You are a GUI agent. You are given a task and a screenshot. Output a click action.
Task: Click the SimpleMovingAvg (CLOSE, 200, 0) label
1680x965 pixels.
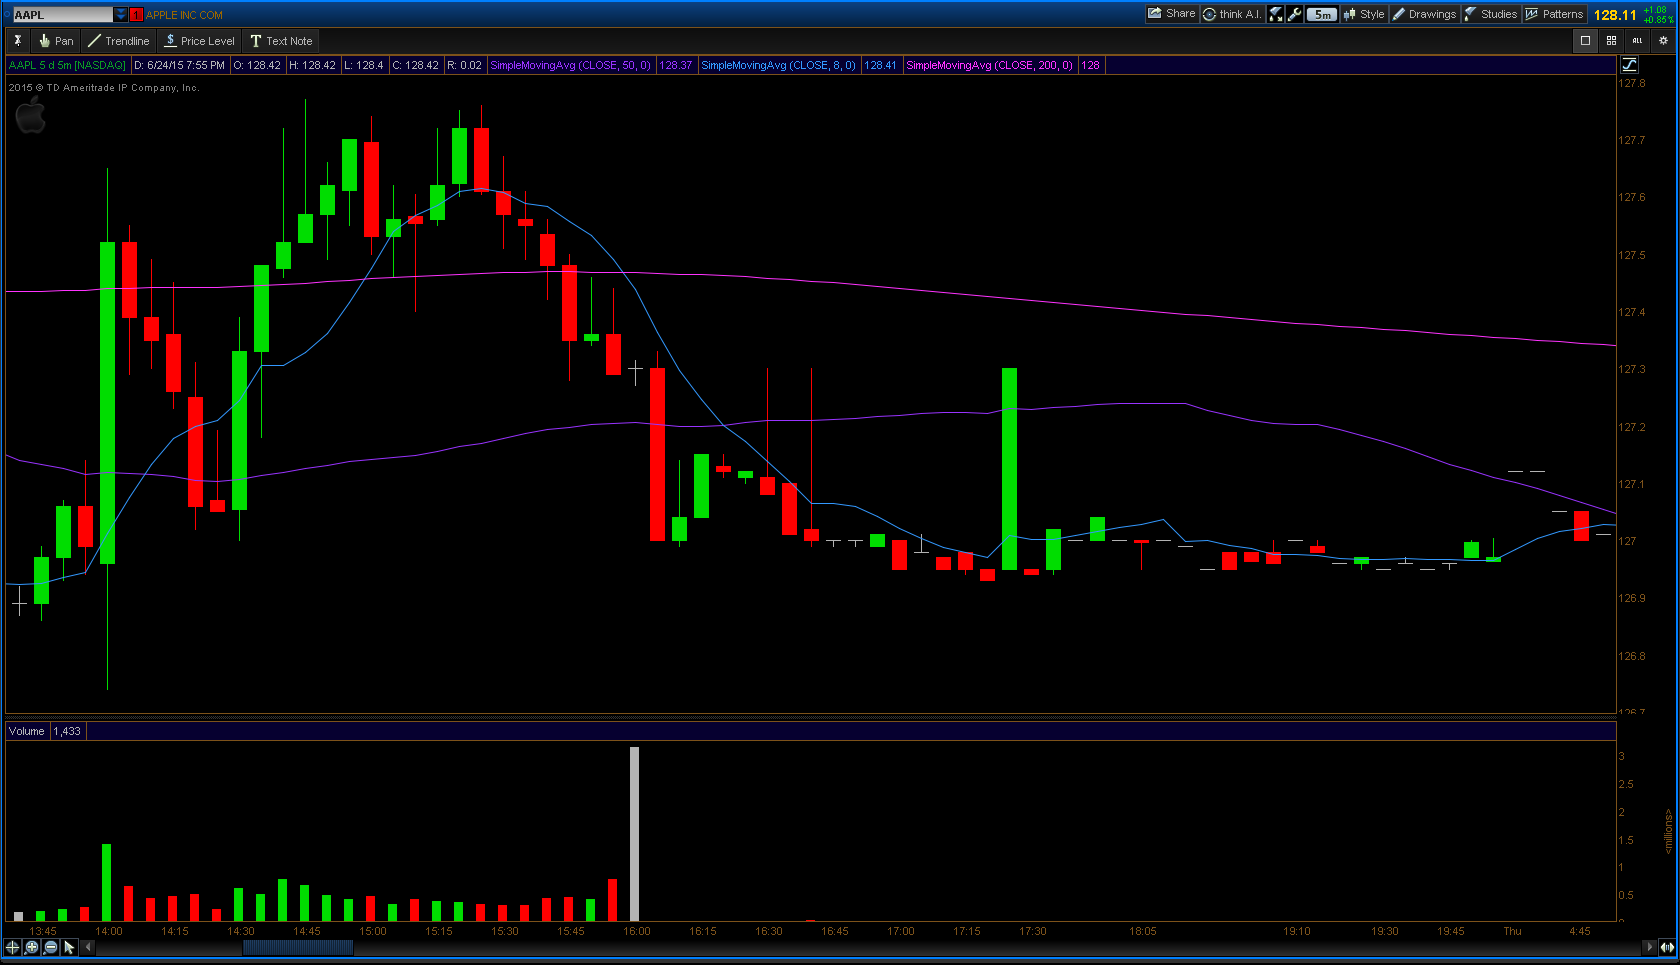tap(989, 65)
